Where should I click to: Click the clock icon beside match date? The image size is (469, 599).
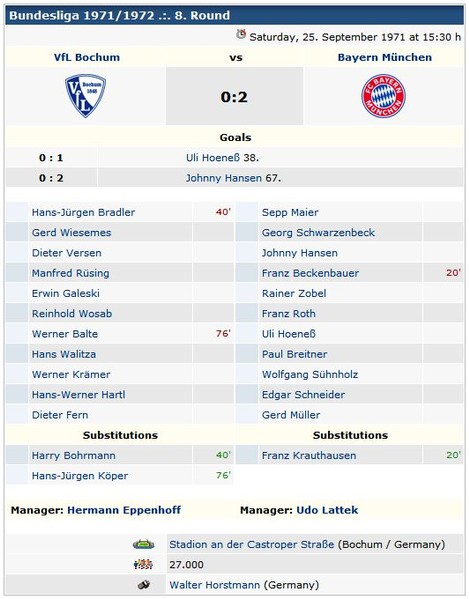[241, 34]
